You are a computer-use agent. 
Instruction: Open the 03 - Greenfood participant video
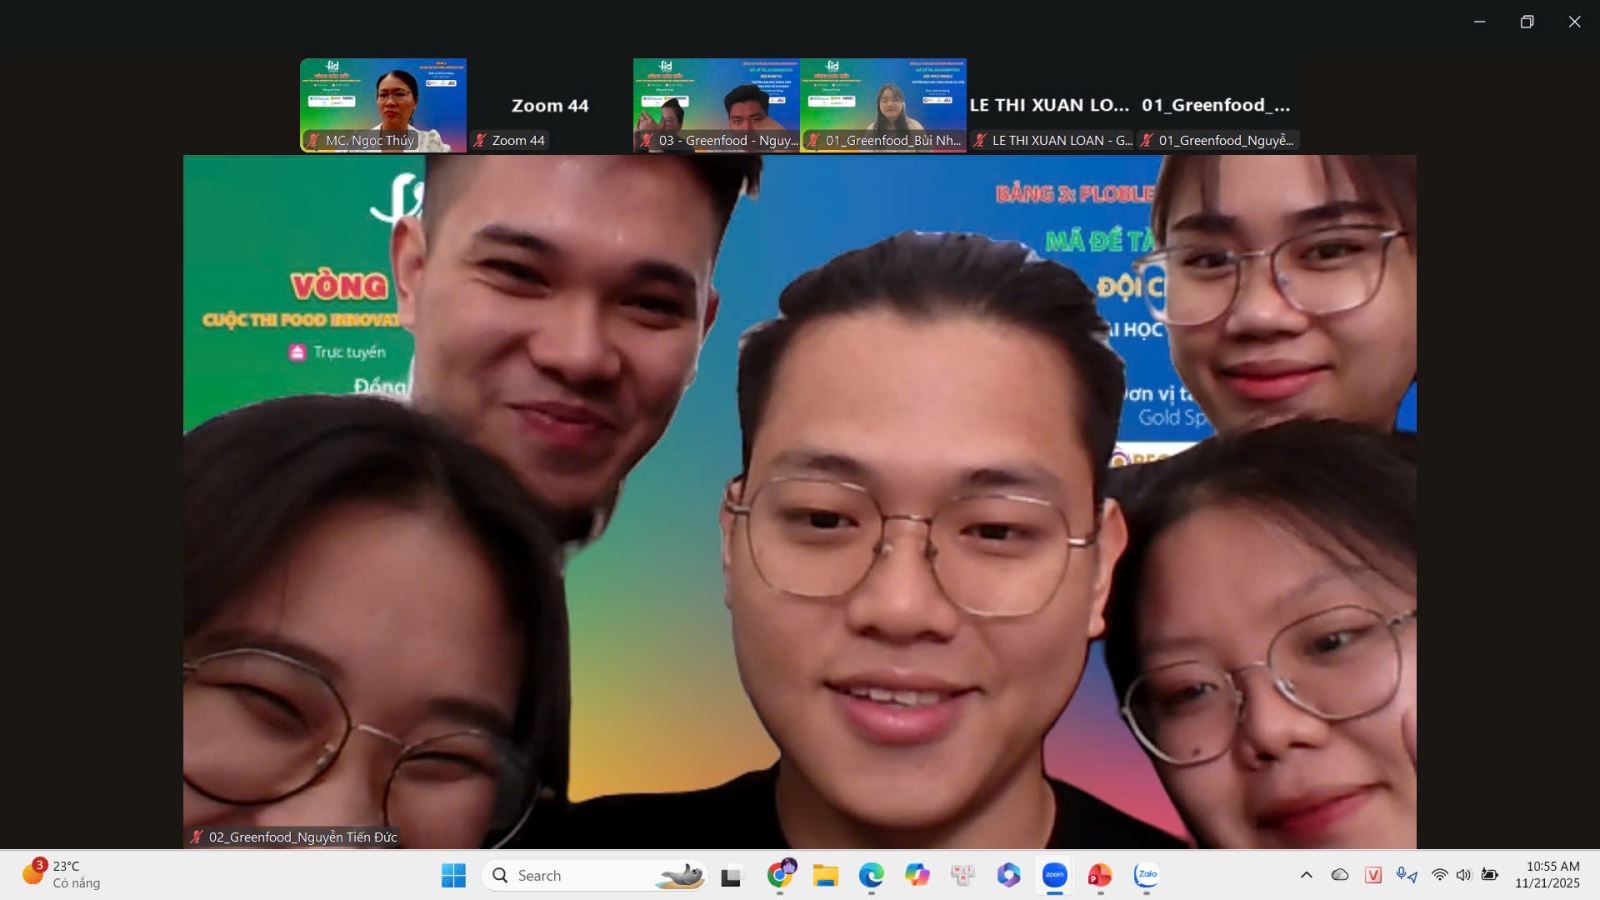[x=716, y=104]
